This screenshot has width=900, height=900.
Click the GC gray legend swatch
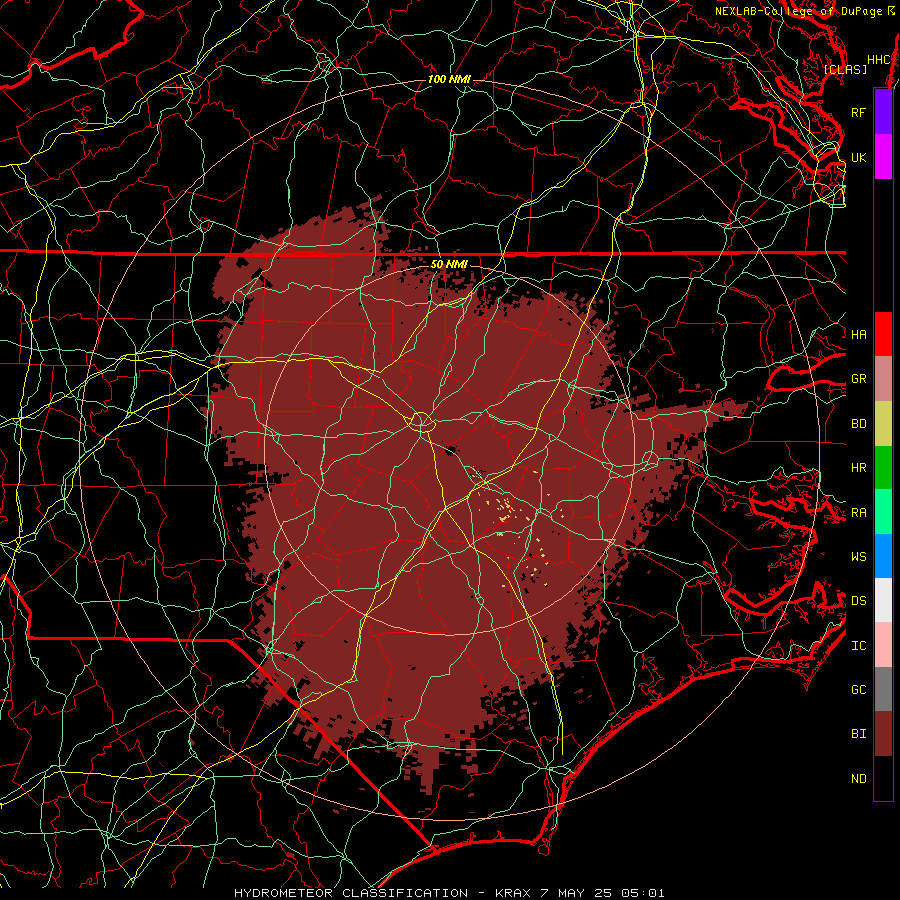point(883,689)
